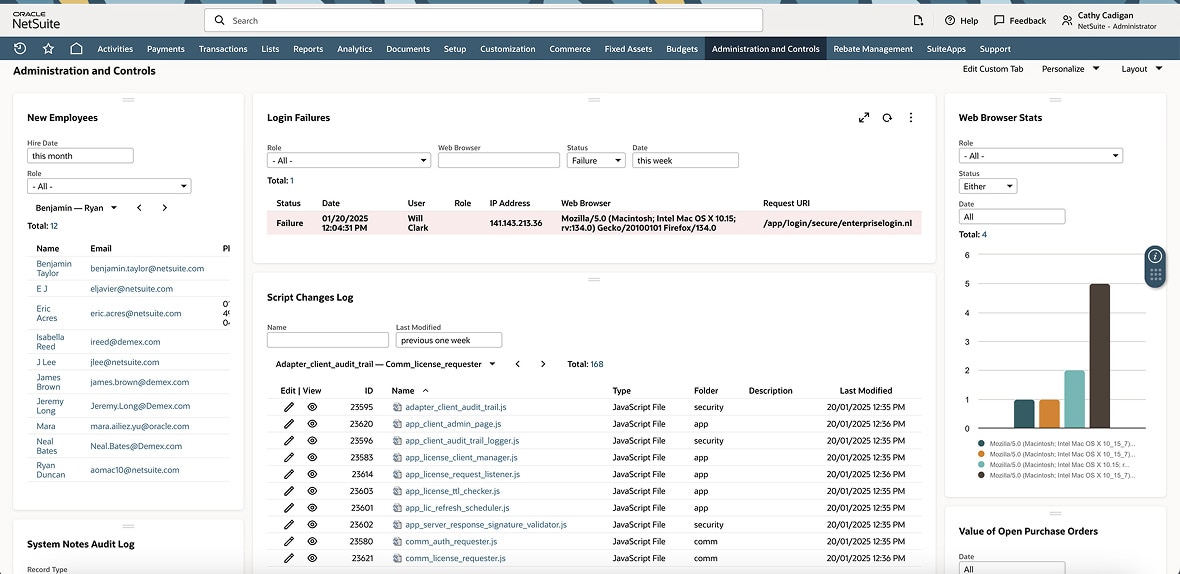The width and height of the screenshot is (1180, 574).
Task: View comm_license_requester.js using the eye icon
Action: click(x=312, y=558)
